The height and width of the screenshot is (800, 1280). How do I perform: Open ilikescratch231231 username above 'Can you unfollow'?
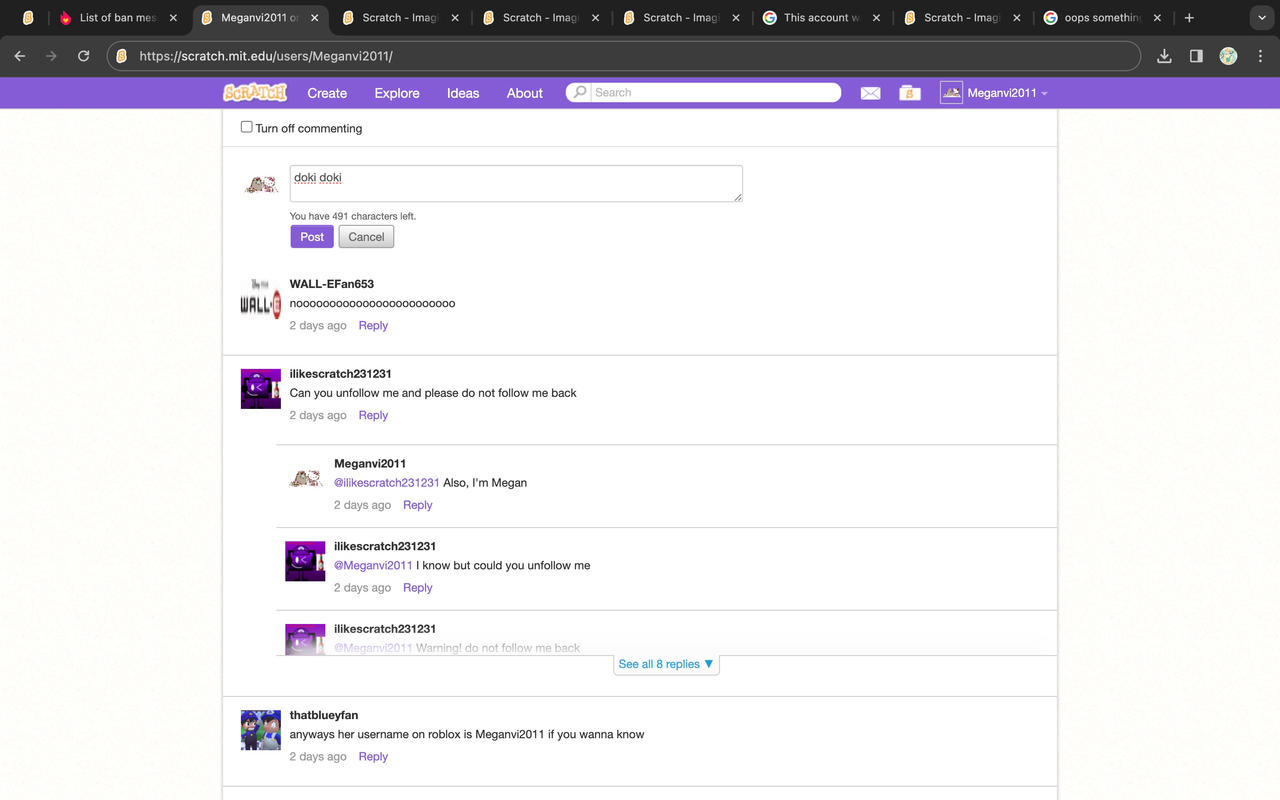(x=341, y=374)
